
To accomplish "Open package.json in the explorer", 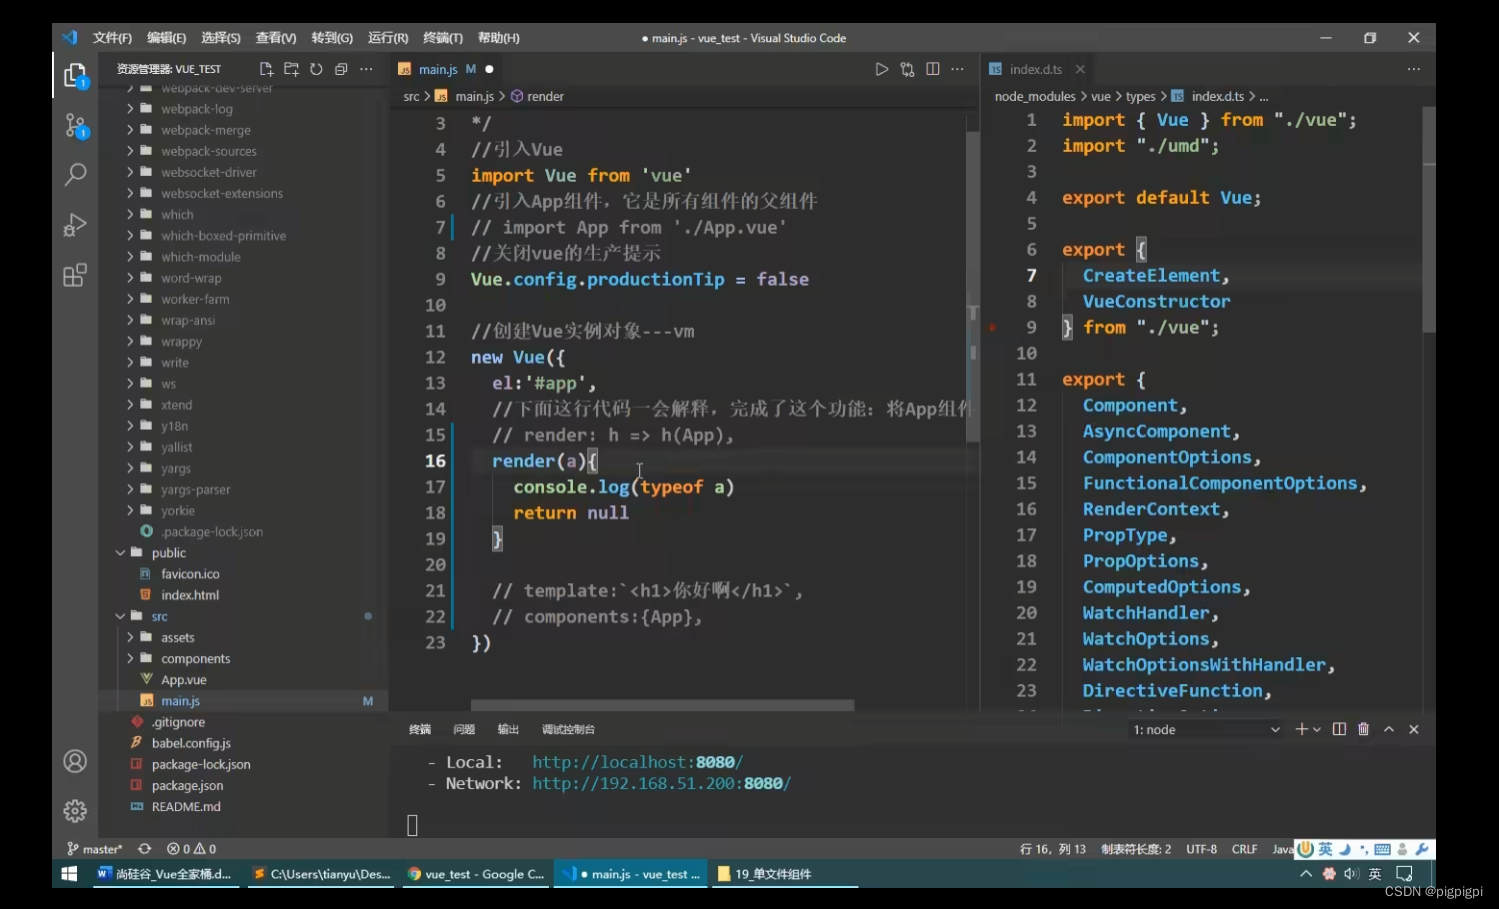I will point(187,785).
